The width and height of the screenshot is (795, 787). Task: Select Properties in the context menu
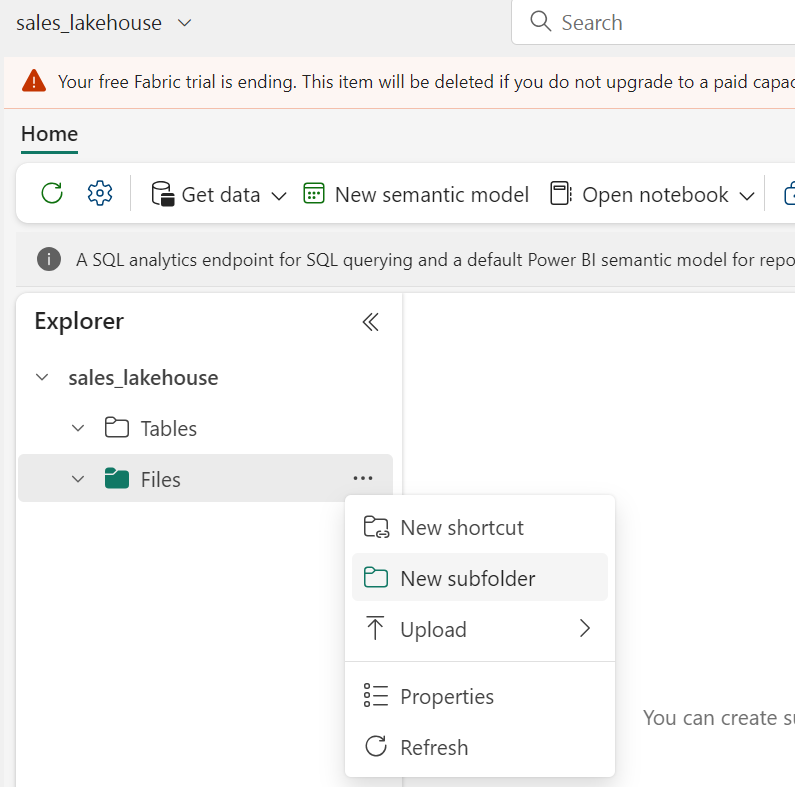(480, 696)
